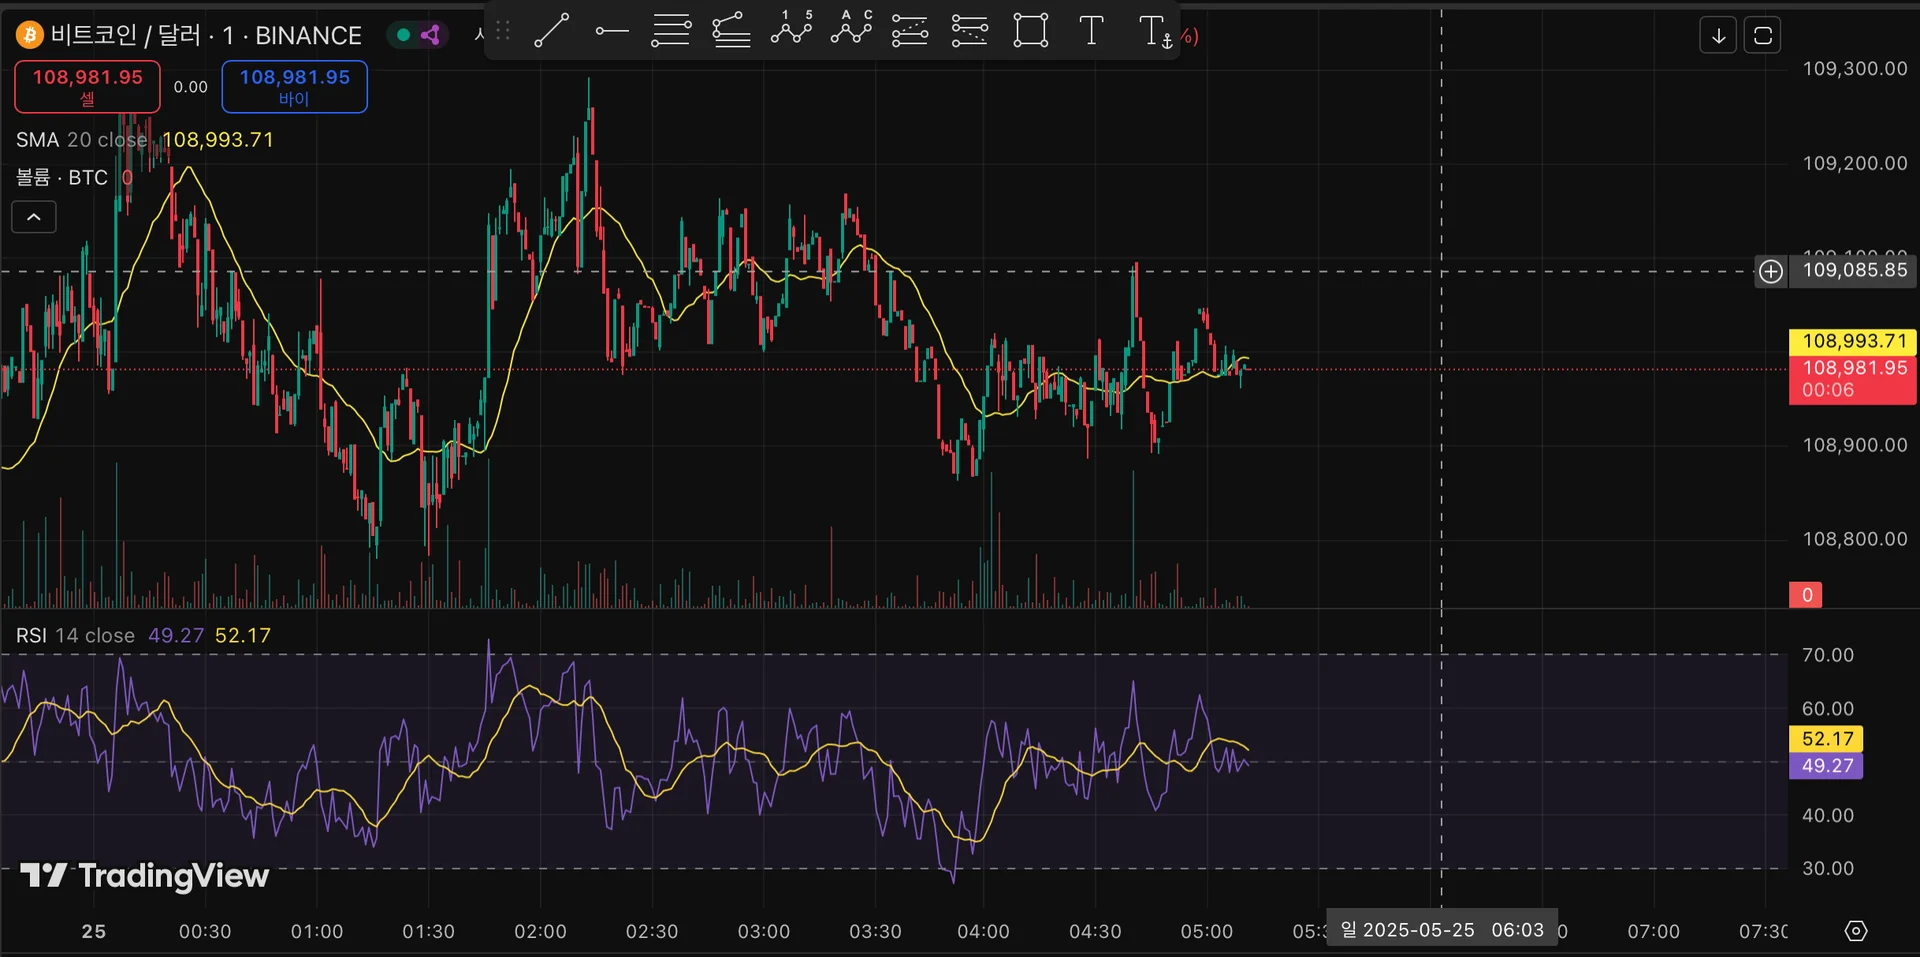Screen dimensions: 1920x957
Task: Collapse the indicator legend with chevron
Action: point(34,217)
